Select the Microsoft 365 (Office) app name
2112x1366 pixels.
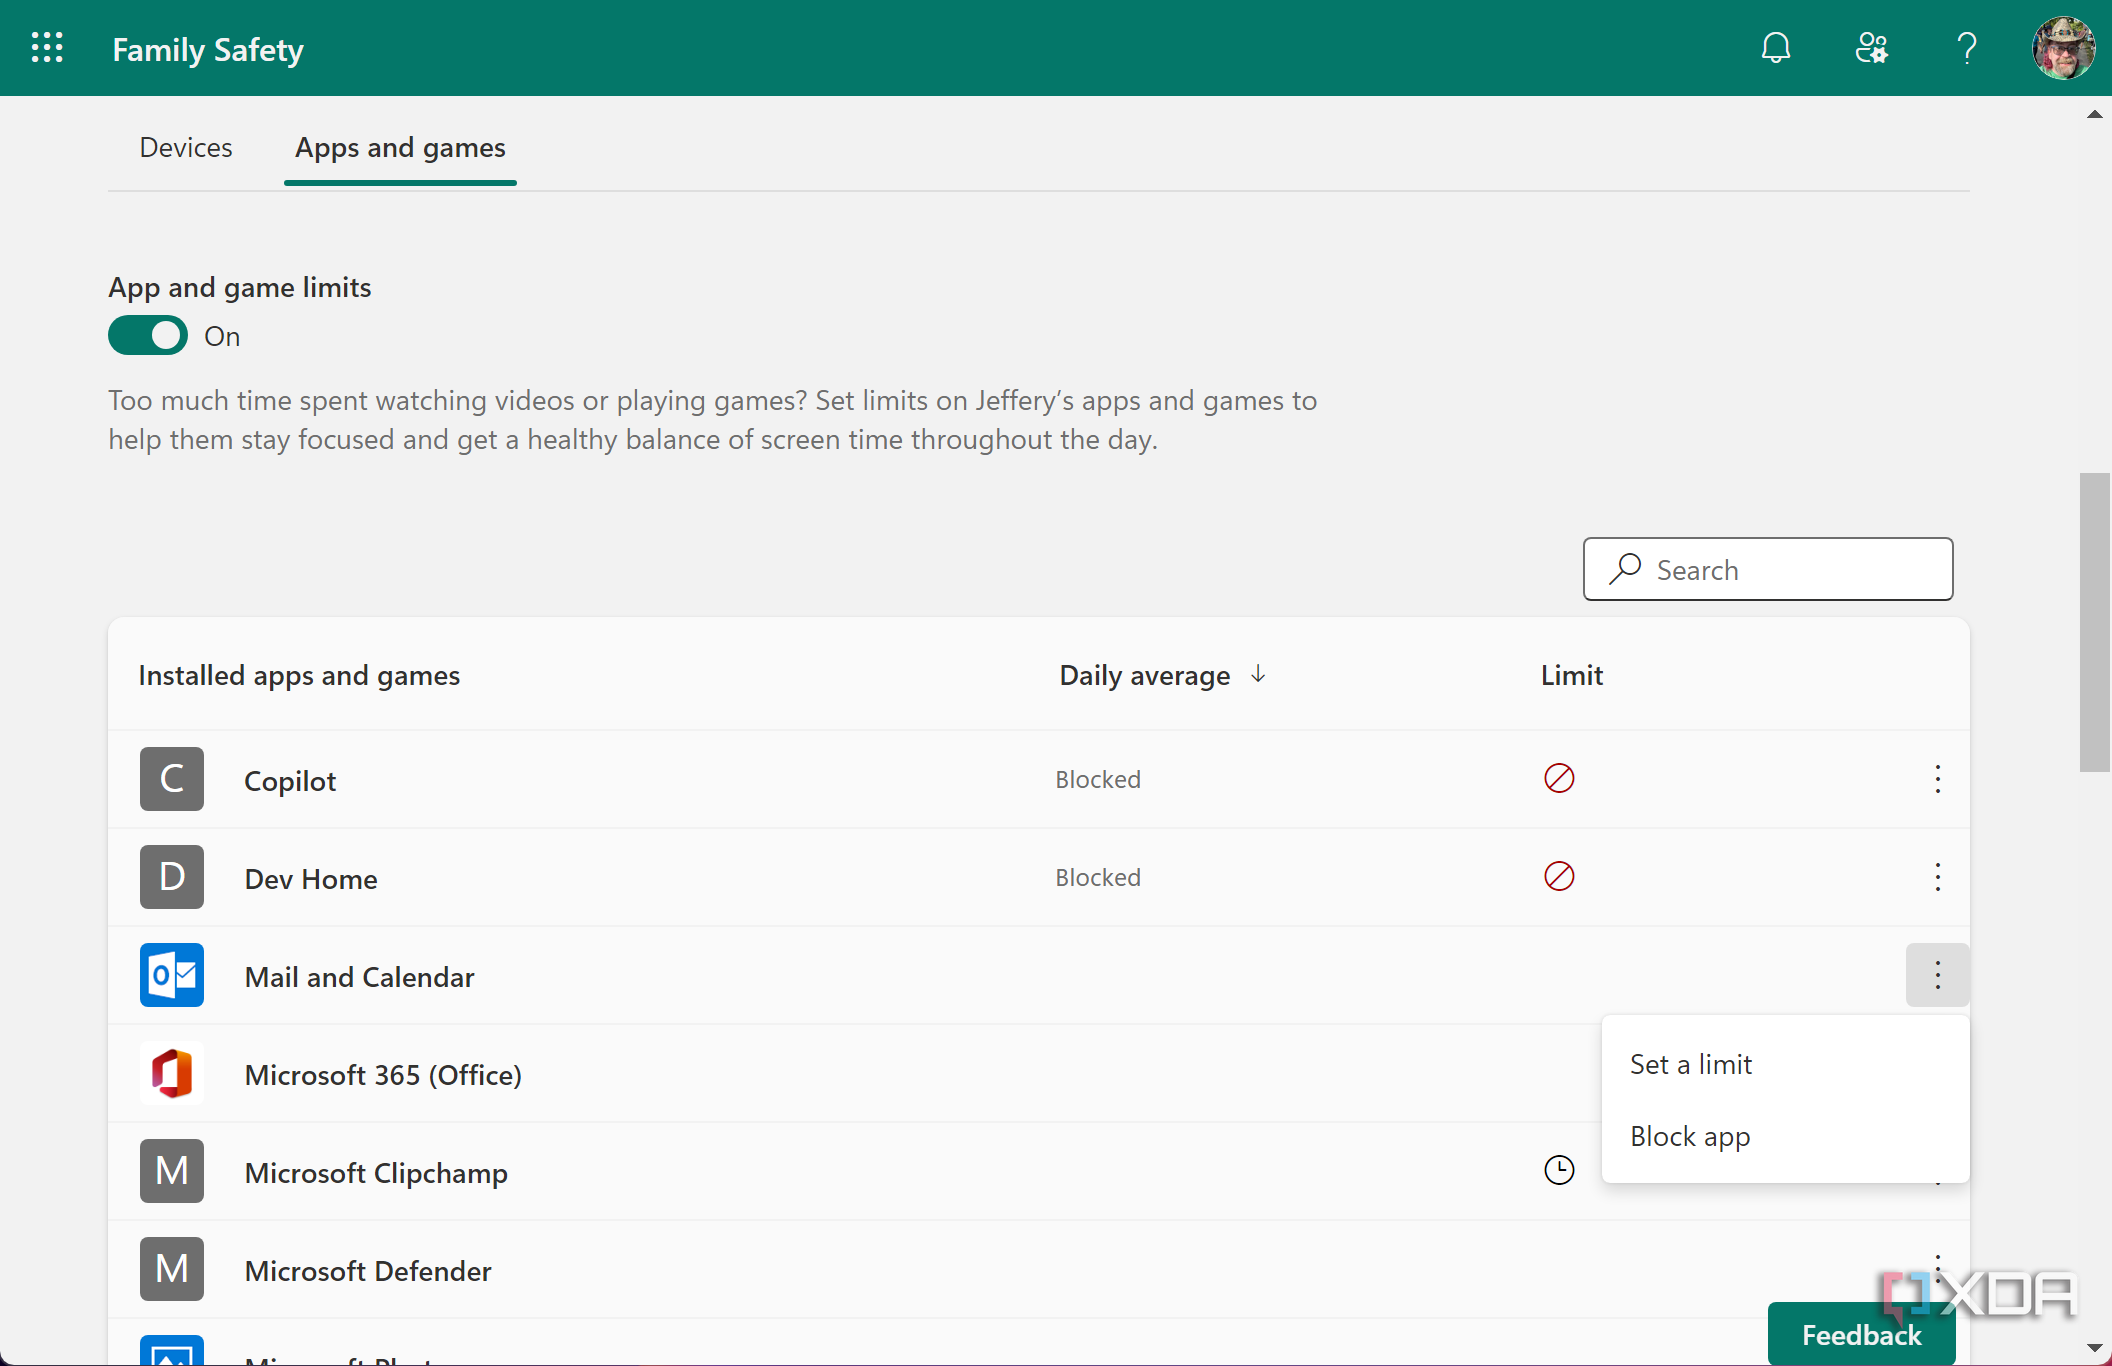pyautogui.click(x=383, y=1075)
